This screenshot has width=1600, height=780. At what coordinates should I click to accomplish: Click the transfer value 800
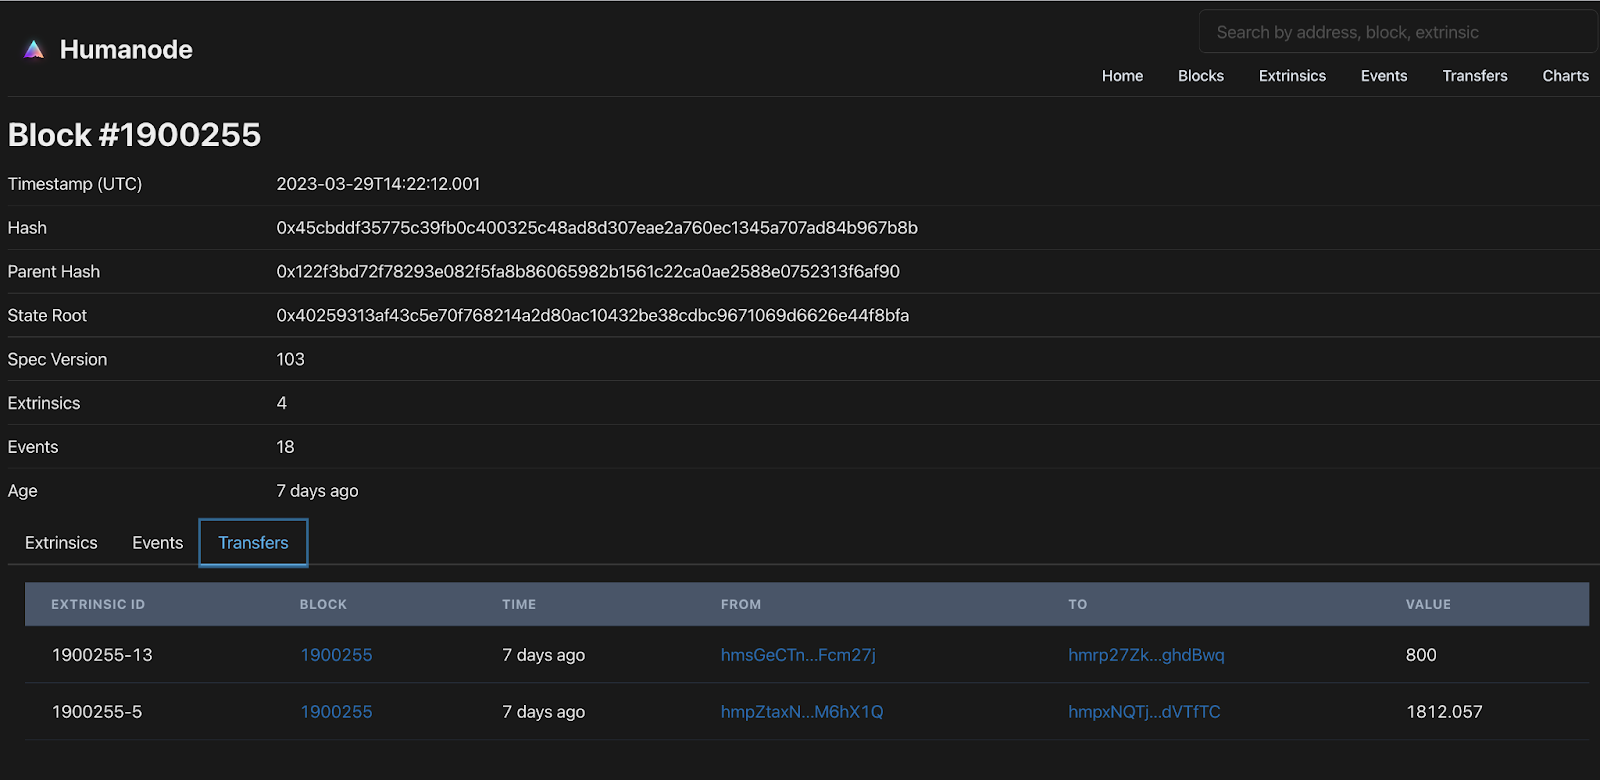(x=1421, y=655)
